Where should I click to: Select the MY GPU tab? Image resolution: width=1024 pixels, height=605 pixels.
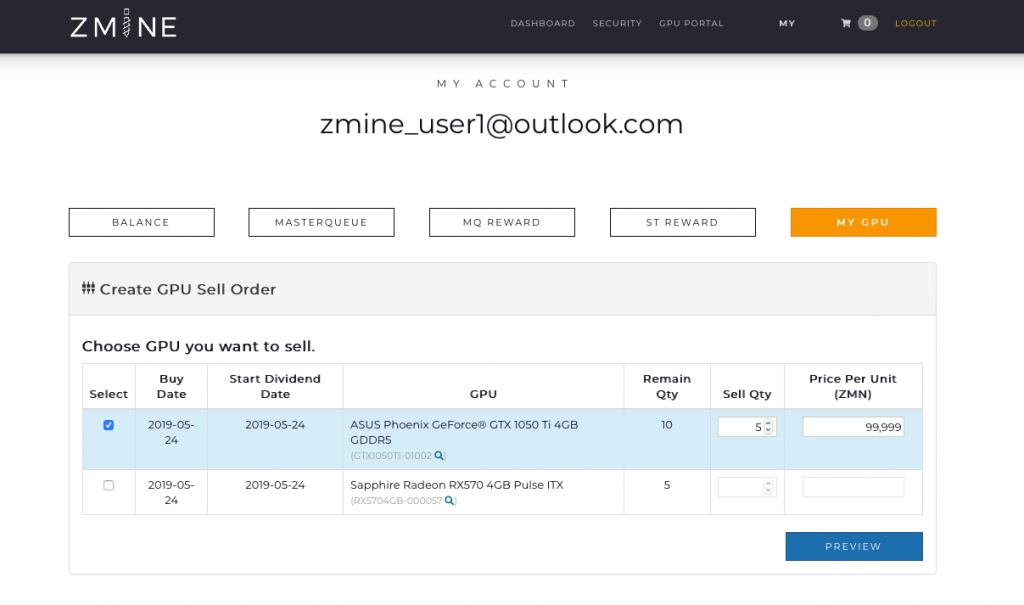coord(863,222)
